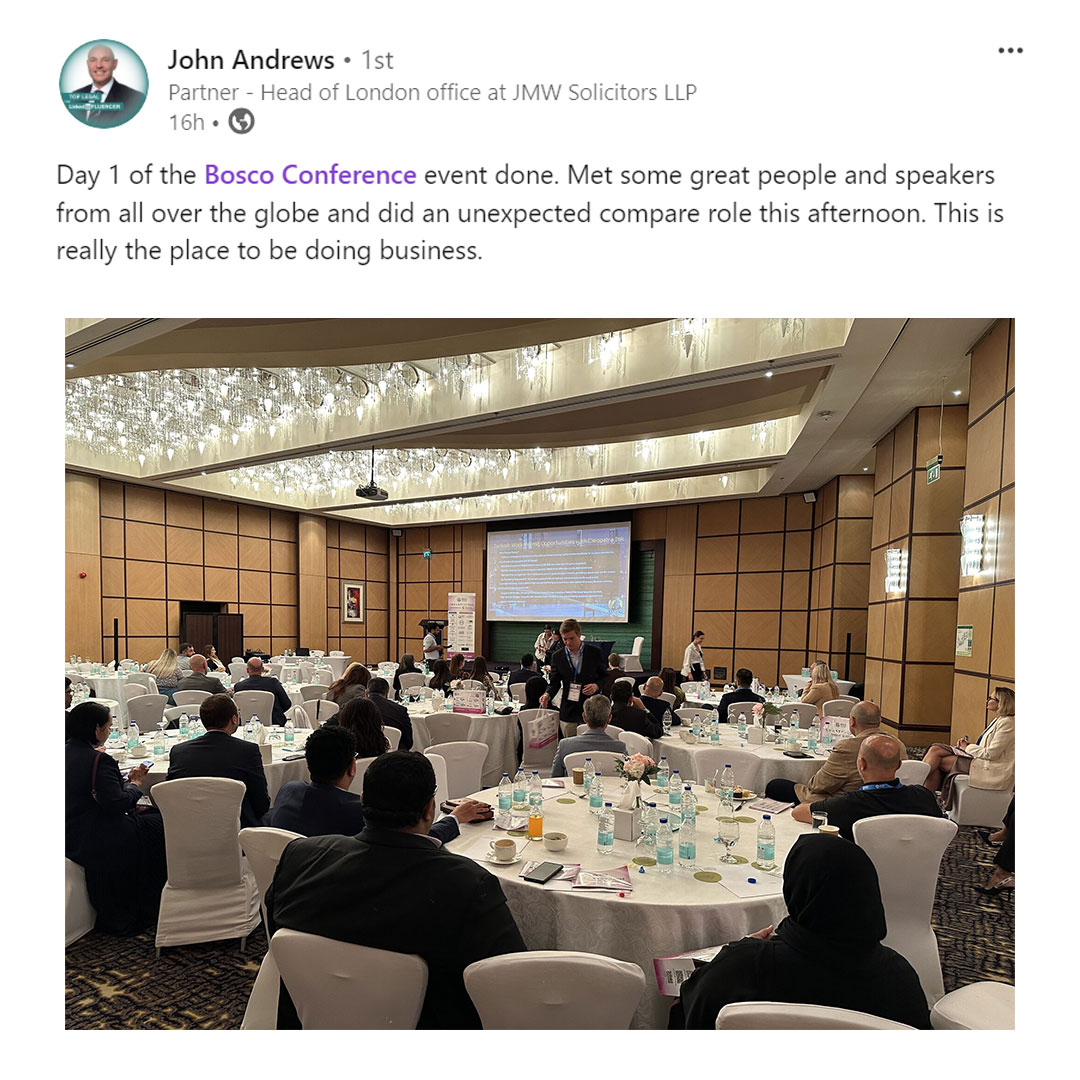This screenshot has height=1080, width=1080.
Task: Open John Andrews' round profile photo
Action: (x=104, y=83)
